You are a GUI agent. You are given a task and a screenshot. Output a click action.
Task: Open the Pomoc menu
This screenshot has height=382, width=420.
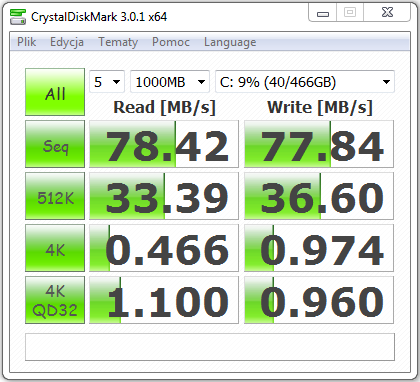171,42
